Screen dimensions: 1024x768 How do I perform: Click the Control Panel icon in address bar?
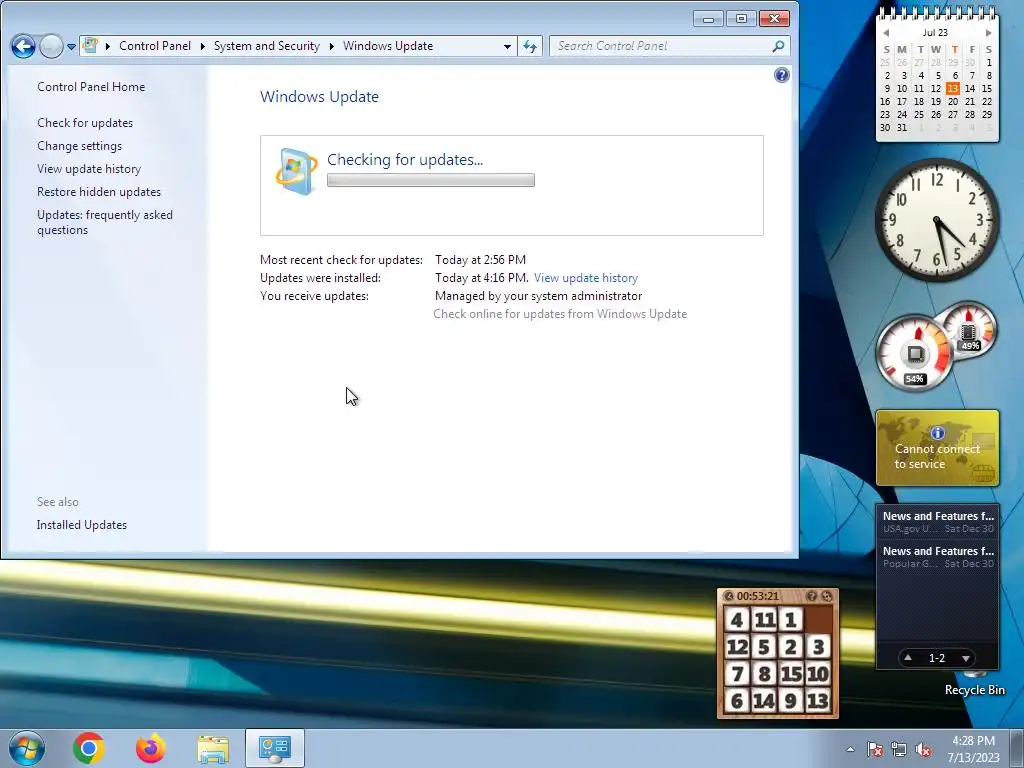[91, 46]
